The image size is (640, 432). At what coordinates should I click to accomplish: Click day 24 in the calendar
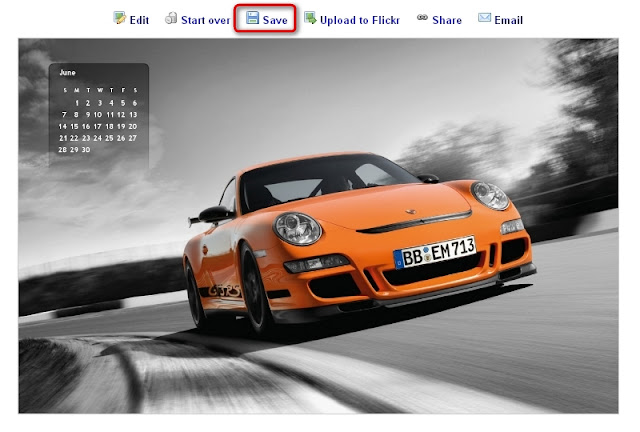pos(98,138)
